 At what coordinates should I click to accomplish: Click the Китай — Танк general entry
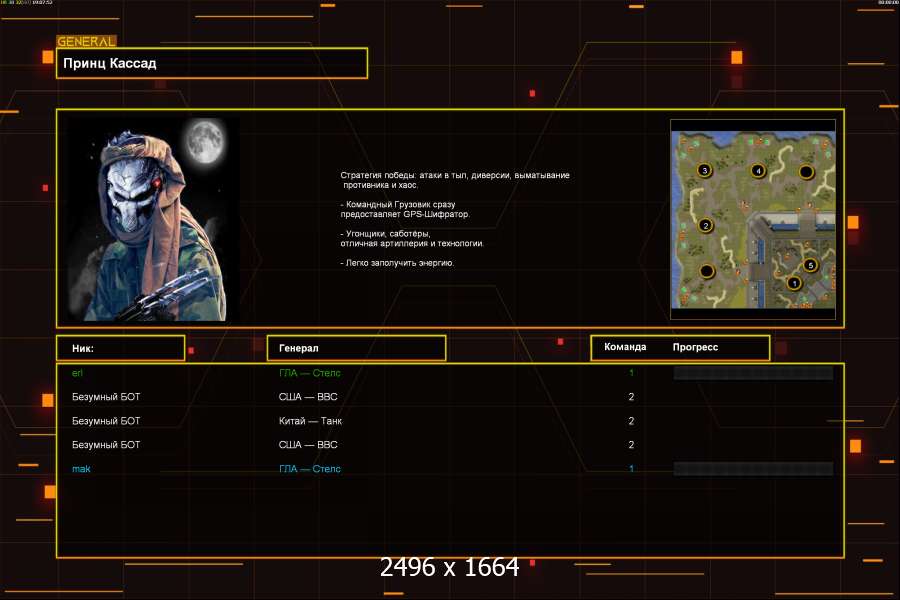coord(310,421)
